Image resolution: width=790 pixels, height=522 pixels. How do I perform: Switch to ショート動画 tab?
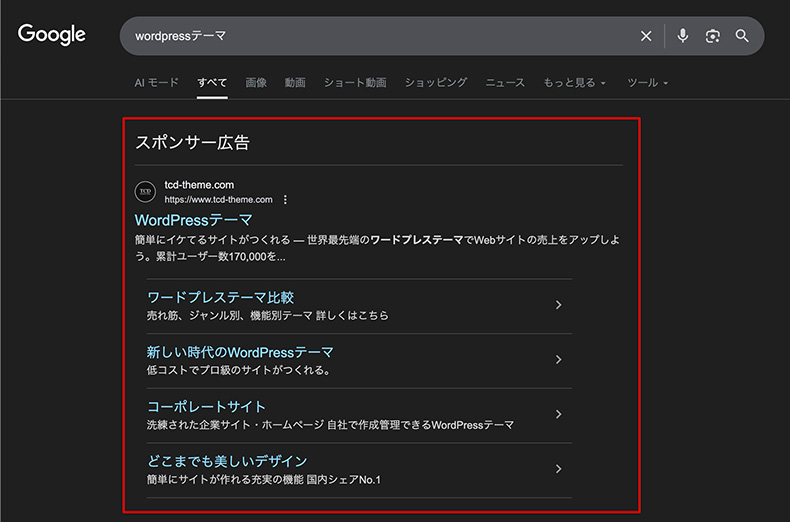355,83
